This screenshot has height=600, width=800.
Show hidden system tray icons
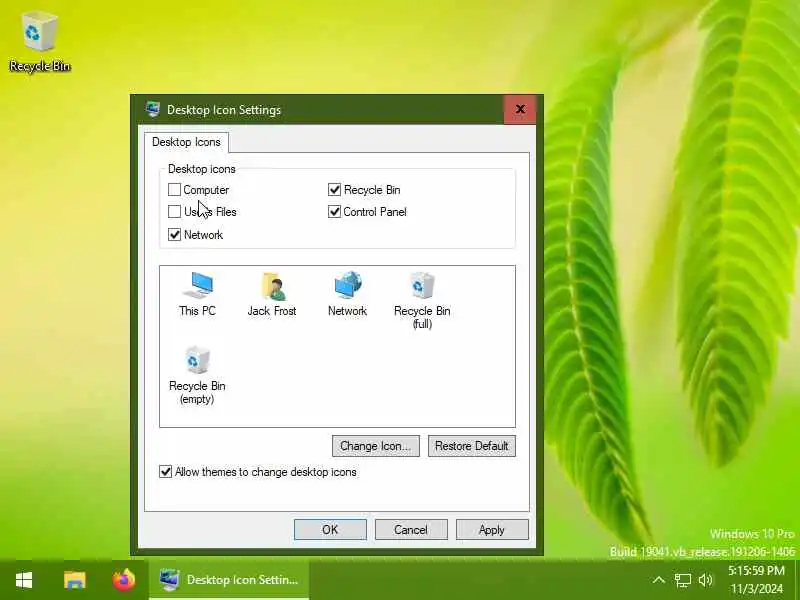[x=659, y=580]
